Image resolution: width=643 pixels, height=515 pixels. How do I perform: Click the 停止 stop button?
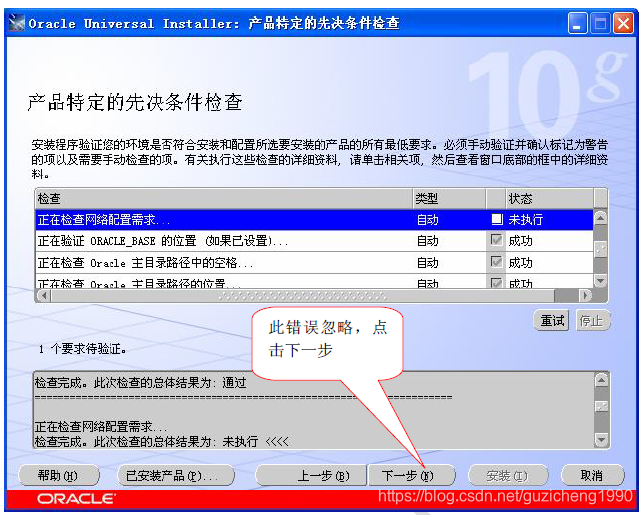coord(592,320)
